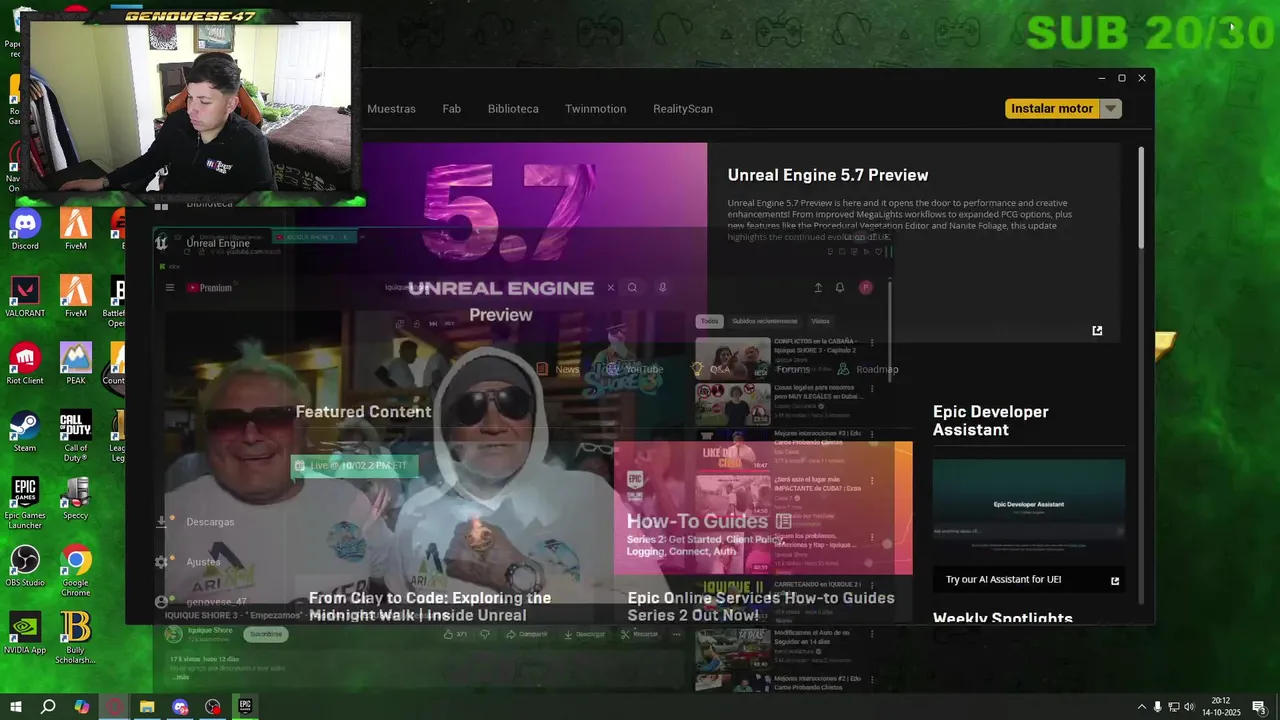Open Google Chrome desktop shortcut
Image resolution: width=1280 pixels, height=720 pixels.
point(76,571)
